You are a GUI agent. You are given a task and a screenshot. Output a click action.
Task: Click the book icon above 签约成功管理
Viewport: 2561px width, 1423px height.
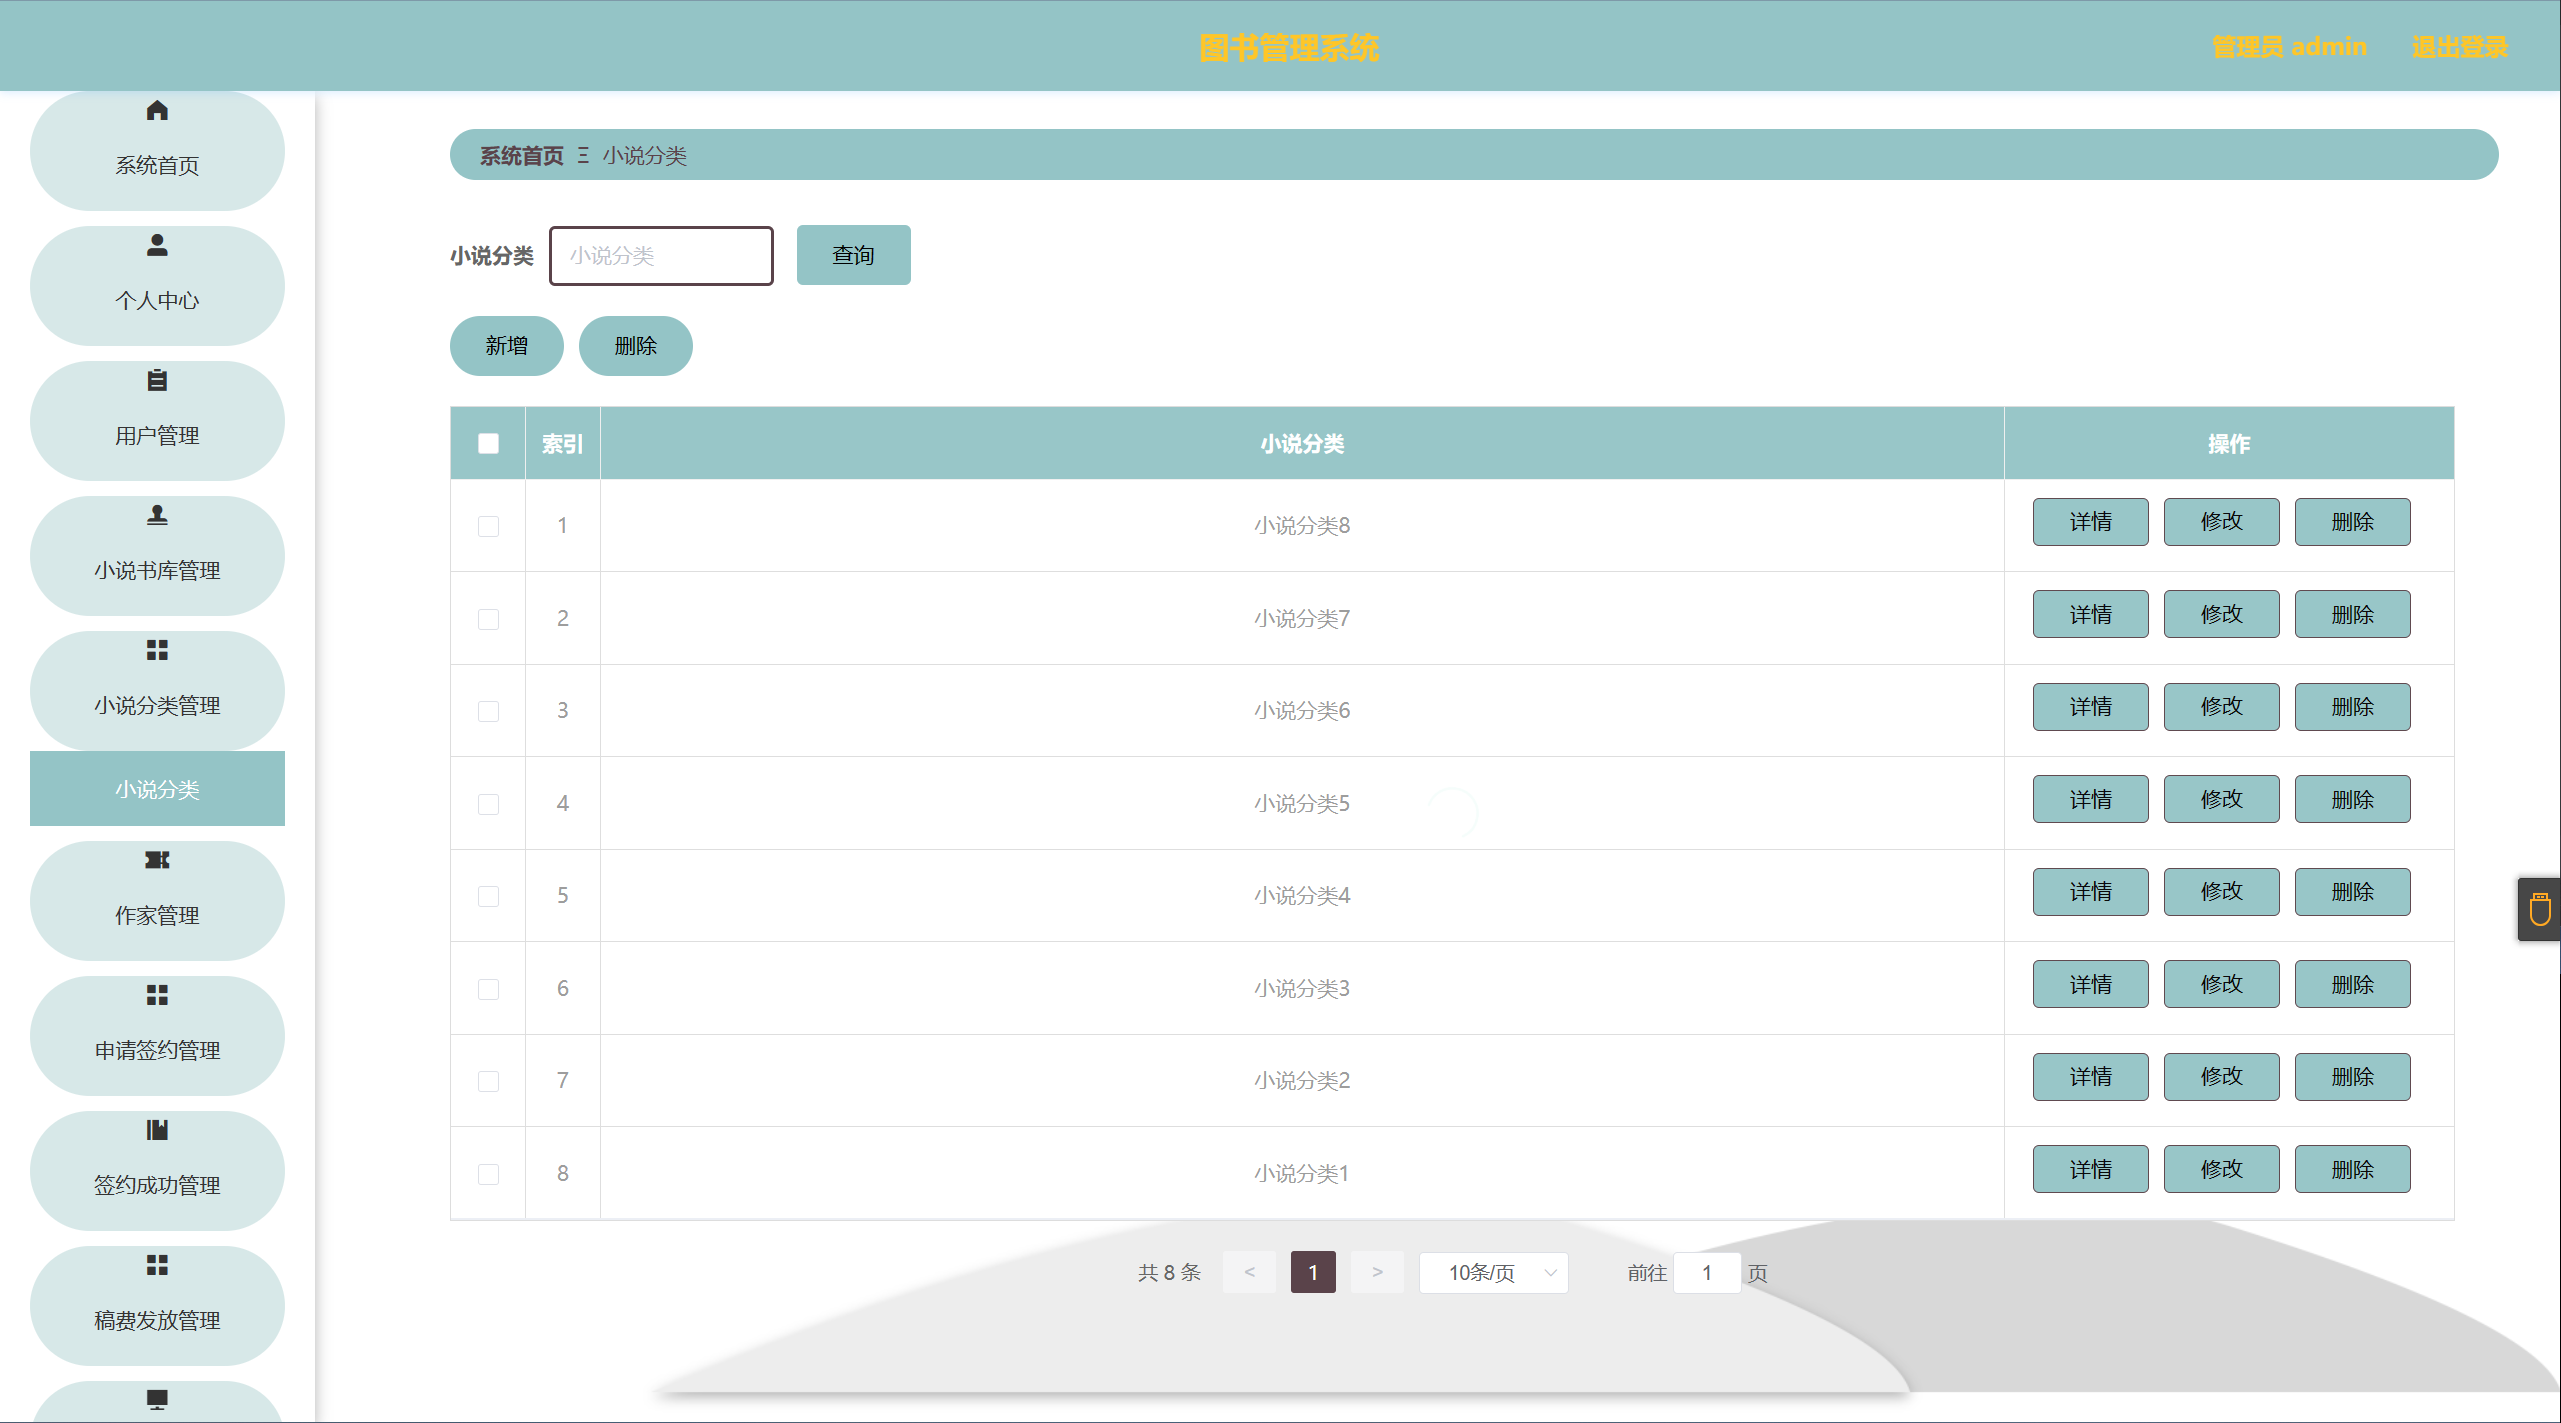(157, 1130)
